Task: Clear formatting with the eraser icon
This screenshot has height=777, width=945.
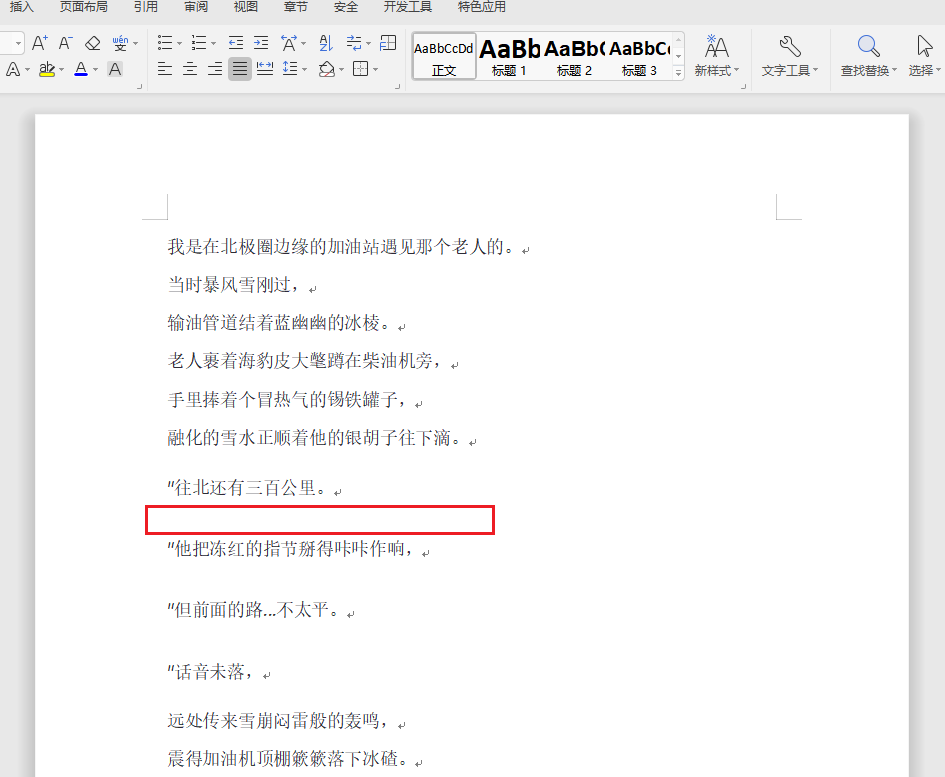Action: point(91,44)
